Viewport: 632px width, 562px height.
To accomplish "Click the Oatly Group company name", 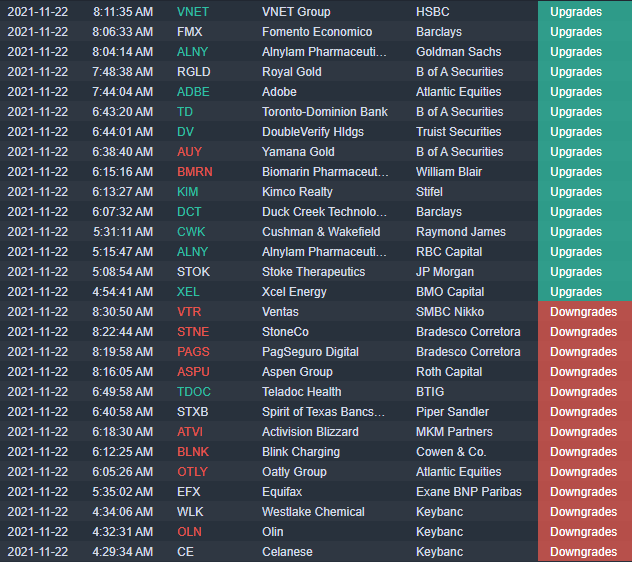I will 294,472.
